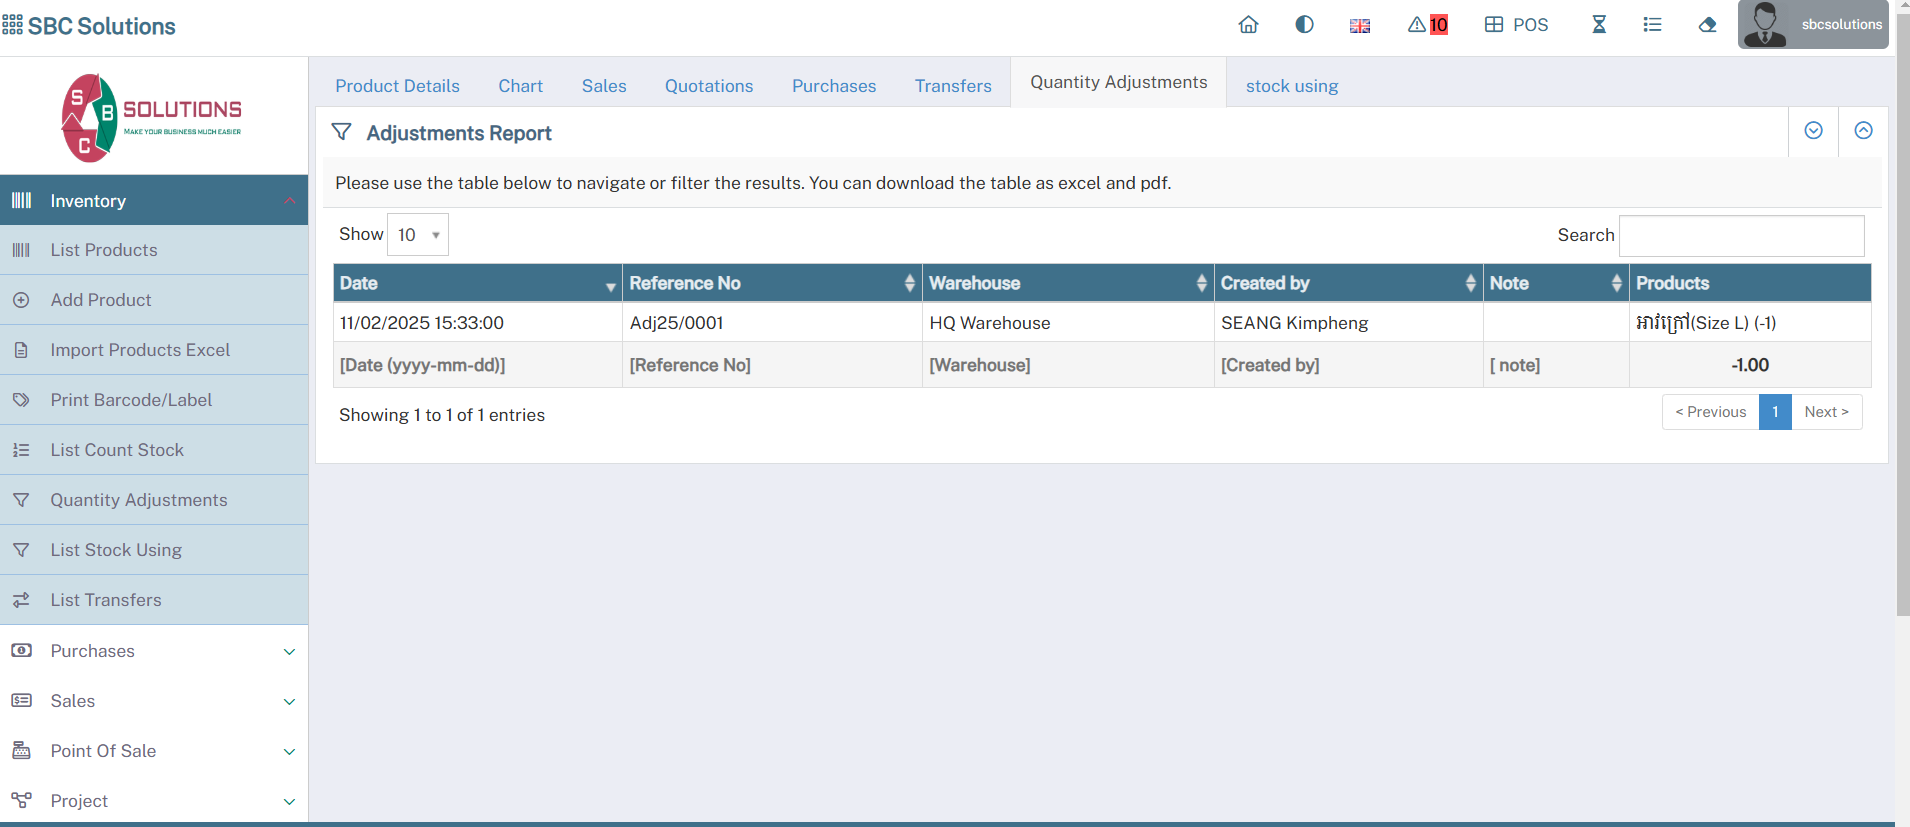This screenshot has width=1910, height=827.
Task: Switch to the stock using tab
Action: coord(1291,86)
